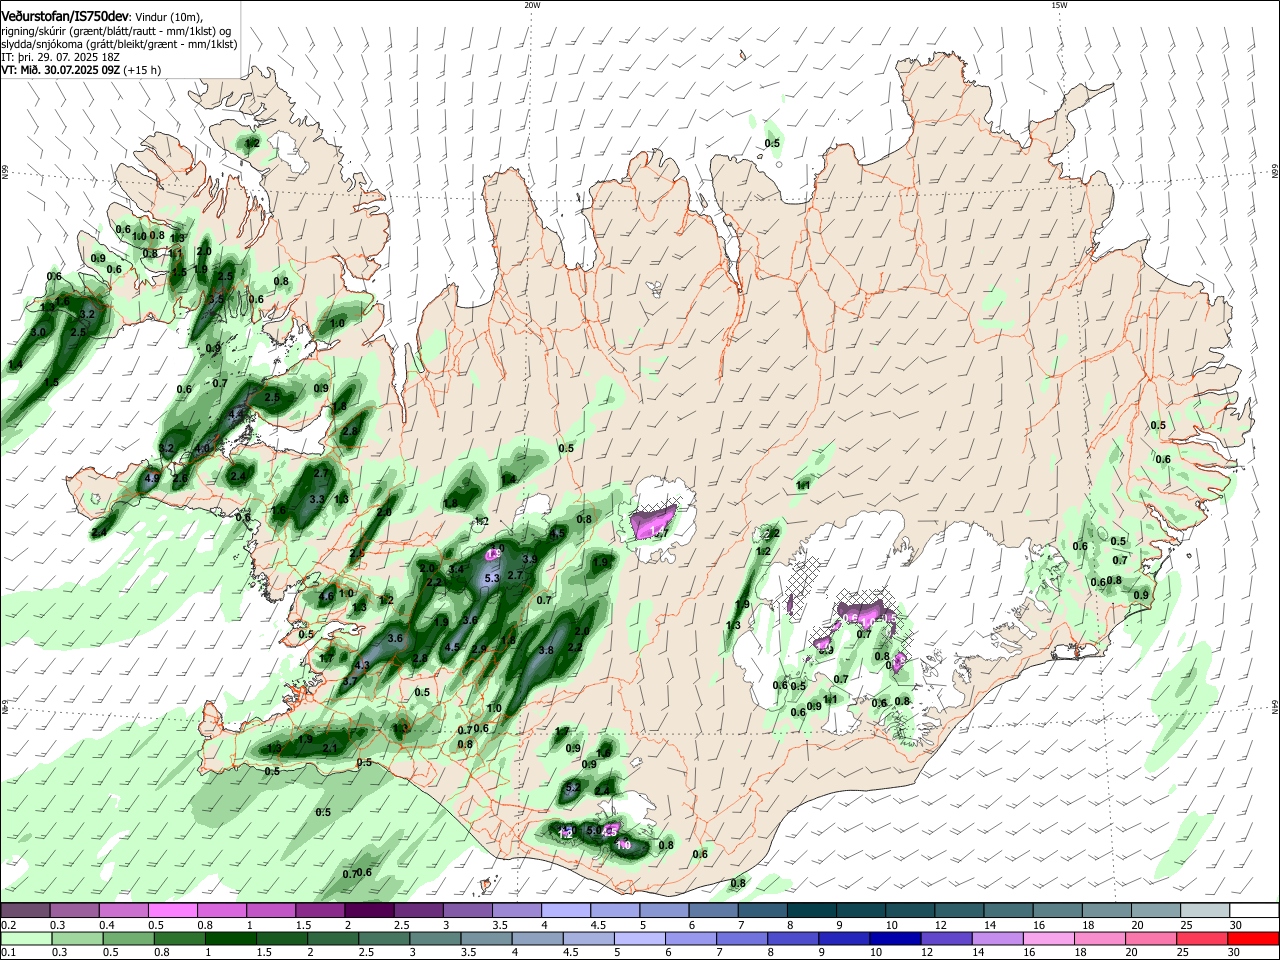This screenshot has height=960, width=1280.
Task: Click lavender 5 swatch in bottom legend row
Action: 640,938
